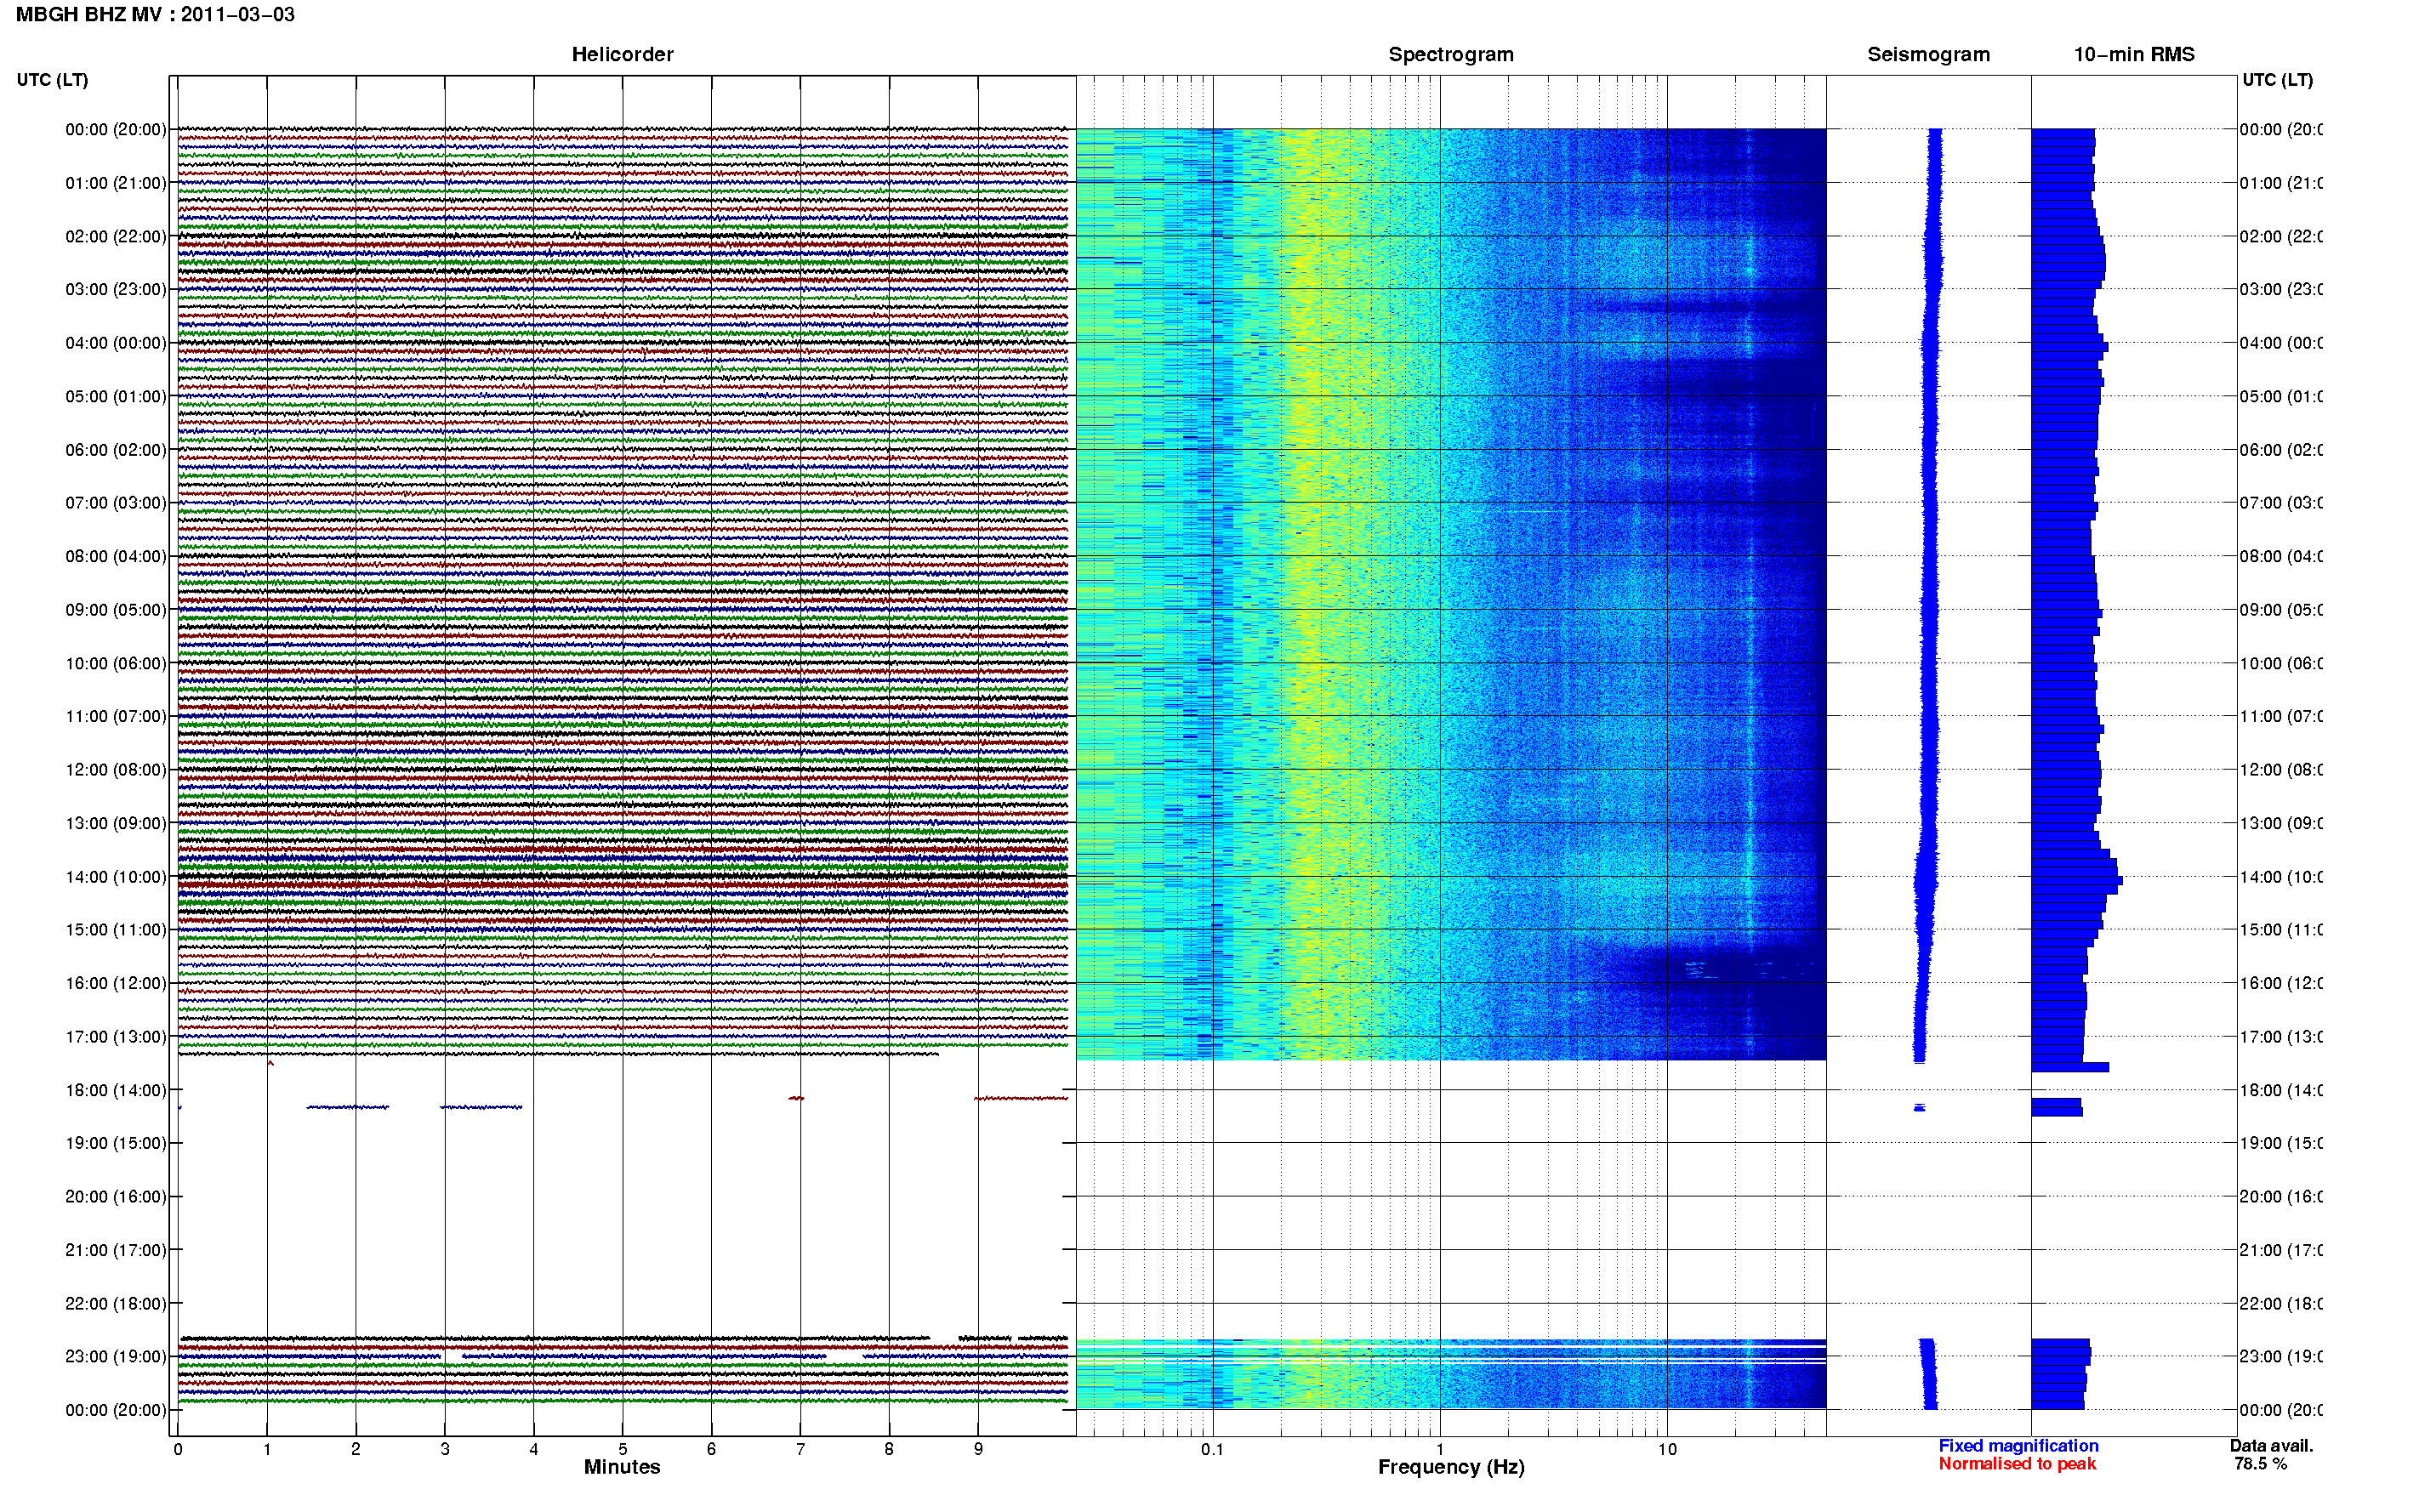Screen dimensions: 2419x1512
Task: Click the left '15:00 (11:00)' time label
Action: coord(116,930)
